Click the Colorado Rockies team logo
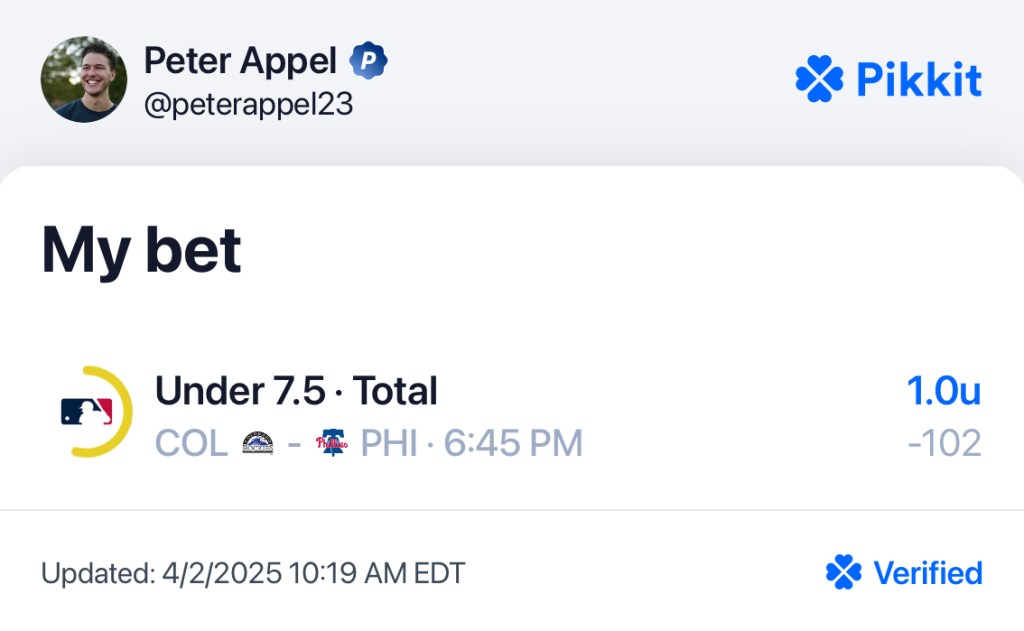This screenshot has height=631, width=1024. click(258, 443)
